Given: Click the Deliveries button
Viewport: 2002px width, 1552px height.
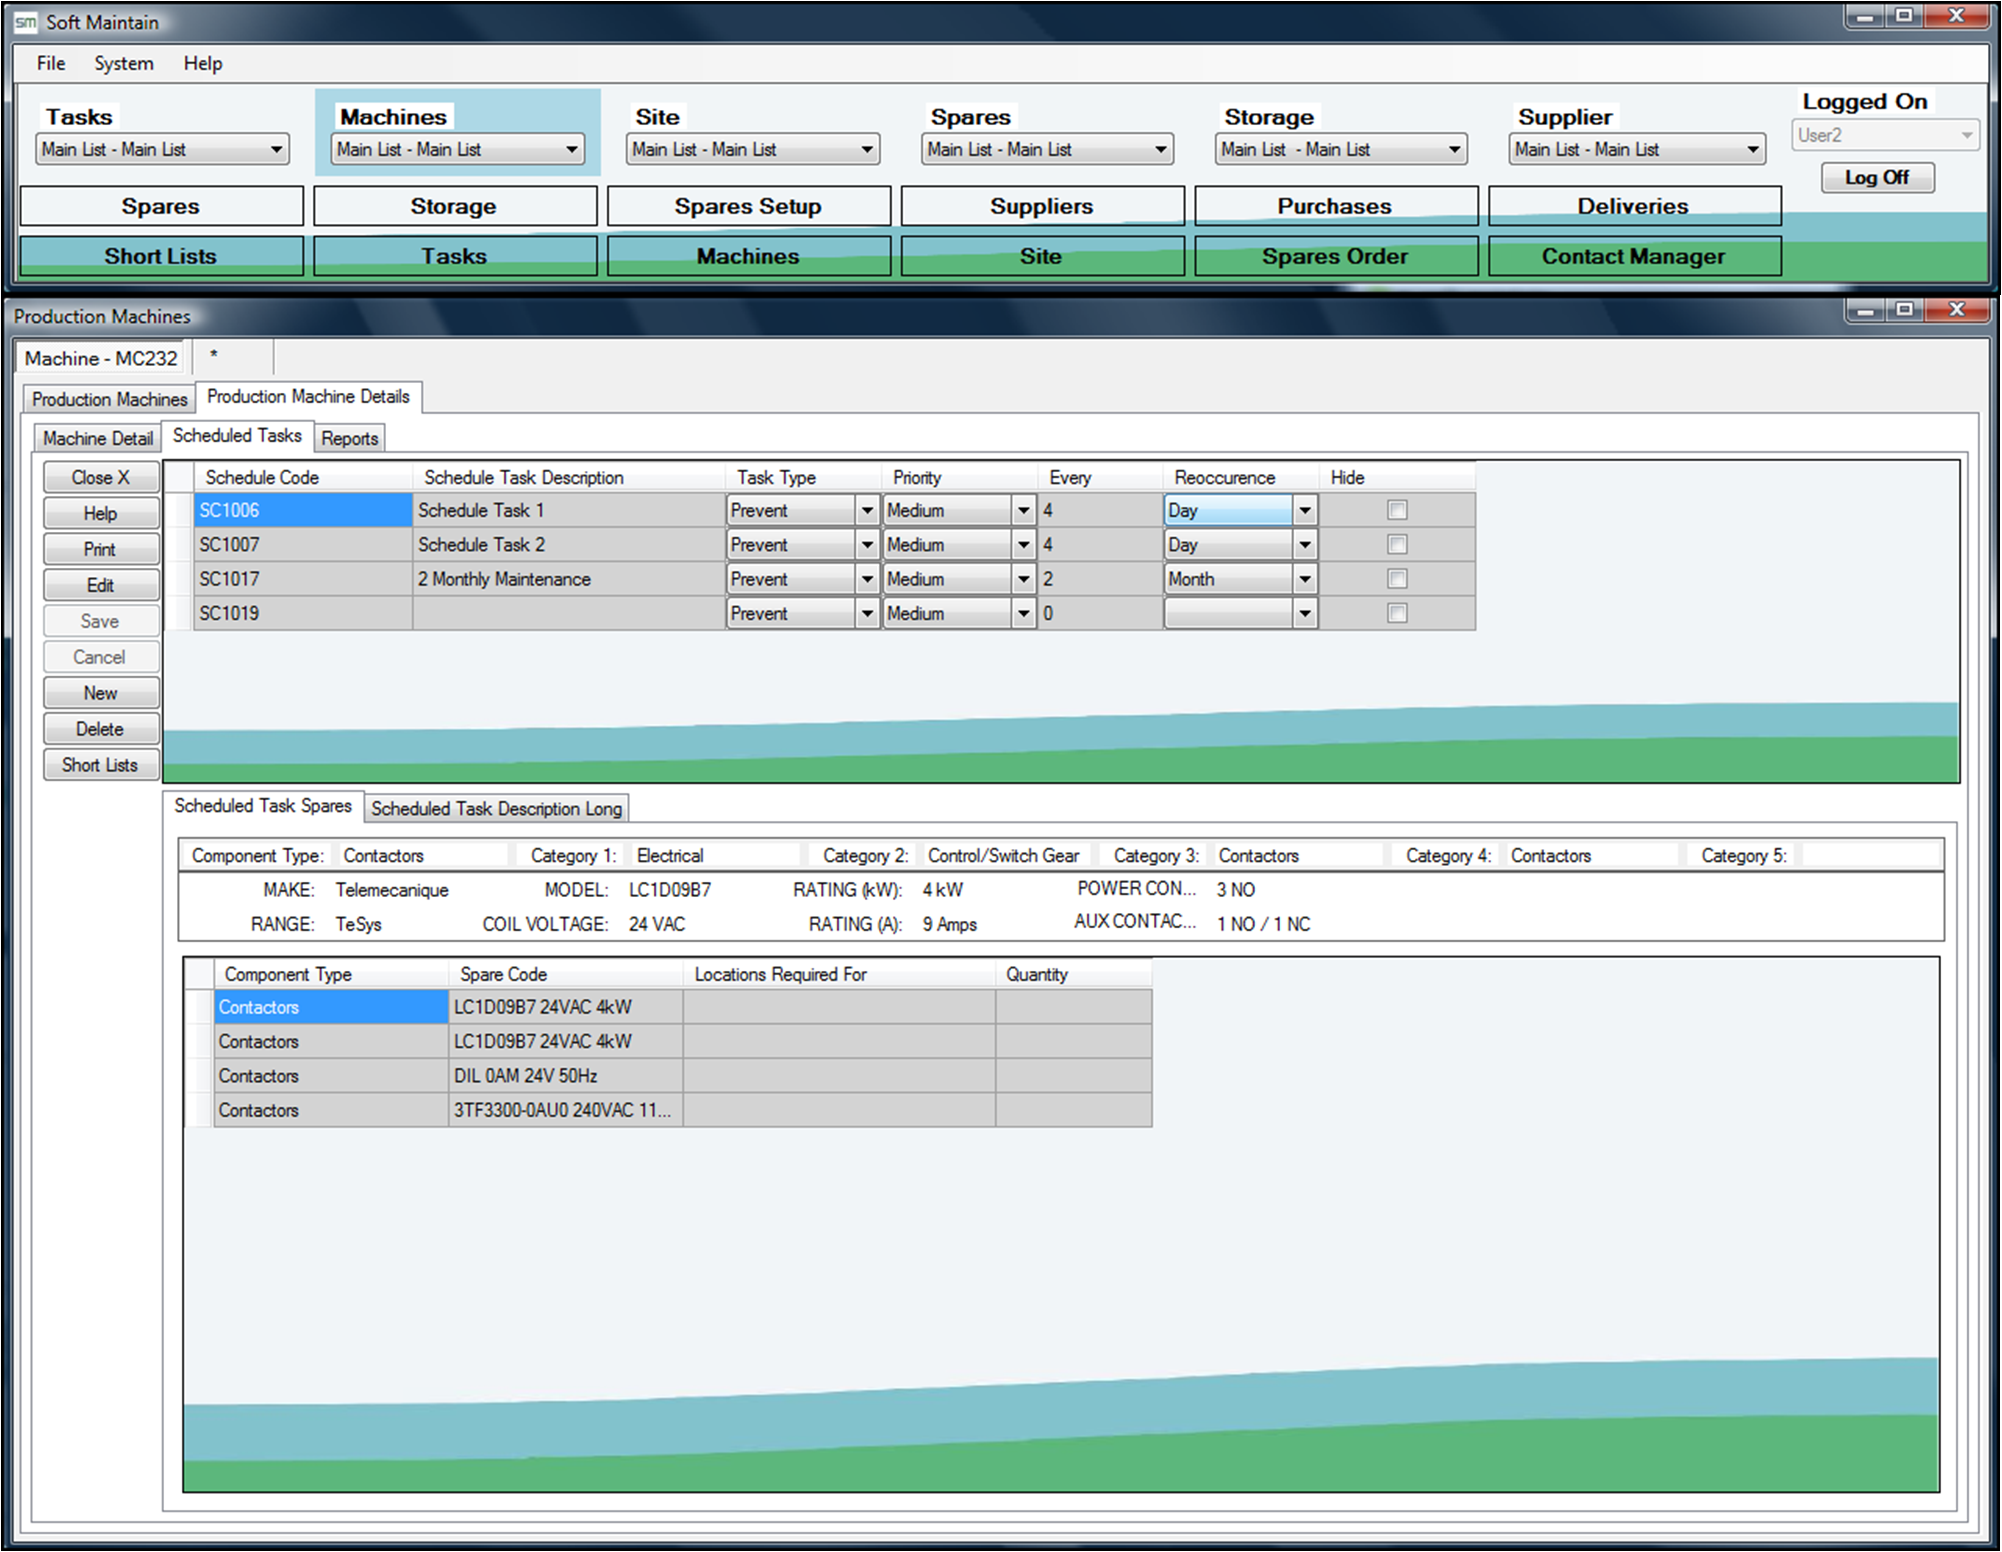Looking at the screenshot, I should (x=1634, y=206).
